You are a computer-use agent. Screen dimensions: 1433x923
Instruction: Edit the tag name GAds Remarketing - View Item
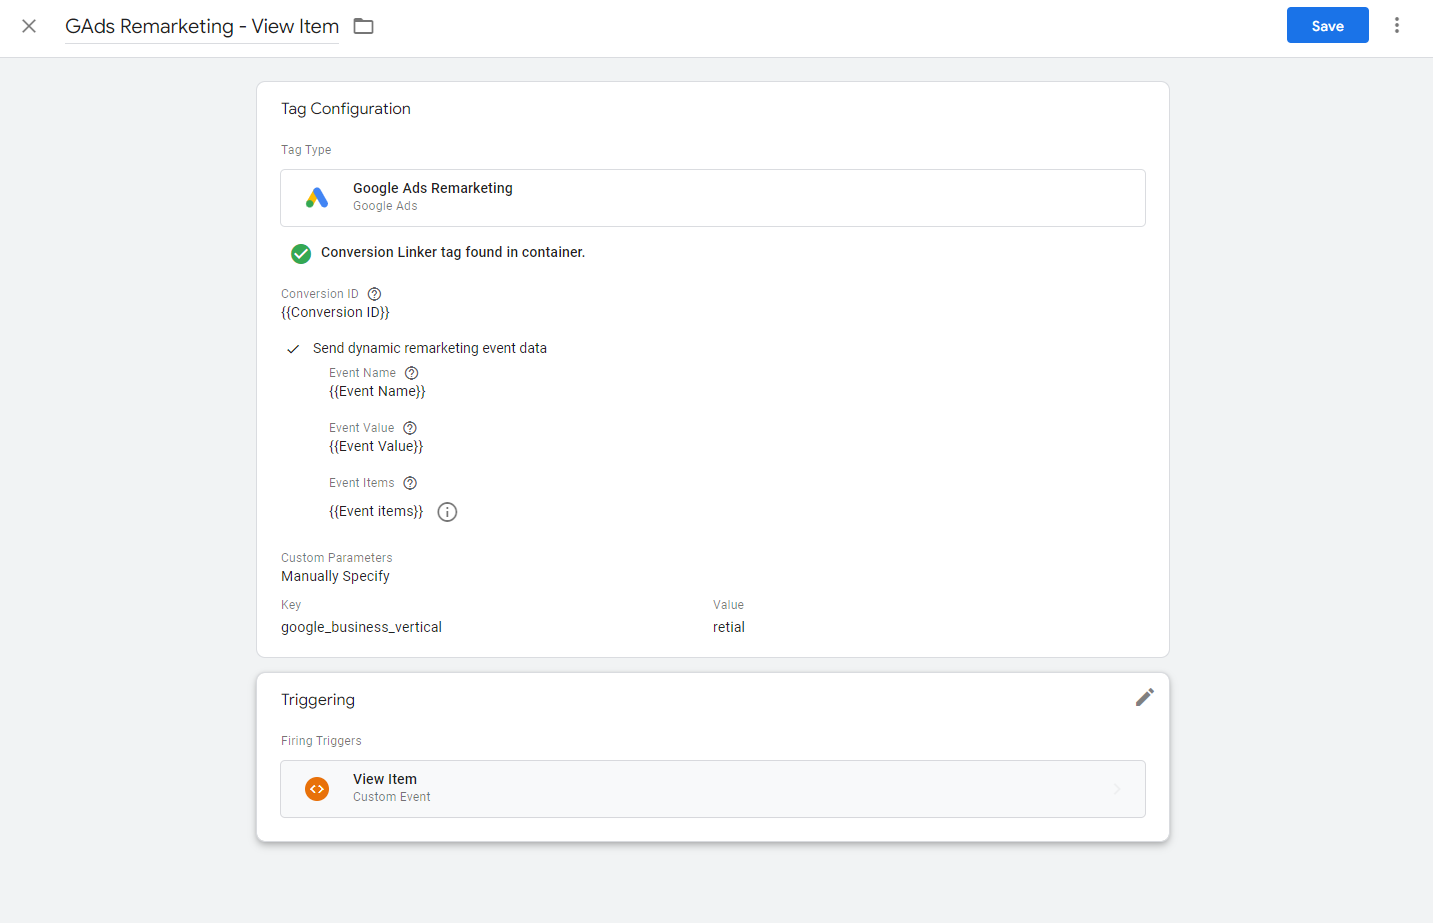[x=202, y=26]
